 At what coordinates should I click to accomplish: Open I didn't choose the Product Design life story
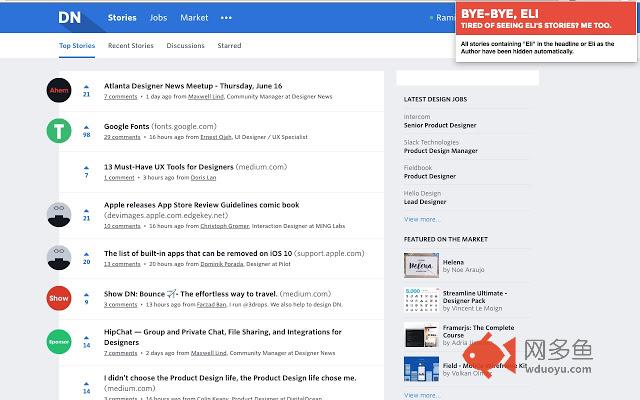[x=230, y=378]
